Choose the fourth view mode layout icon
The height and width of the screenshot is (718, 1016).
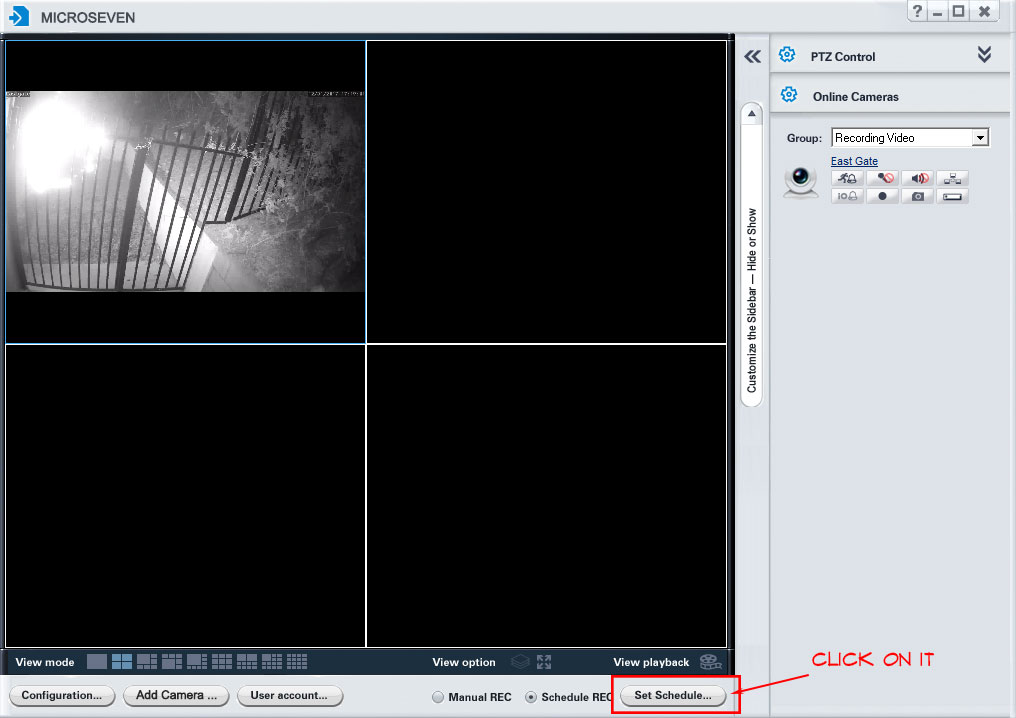point(172,662)
